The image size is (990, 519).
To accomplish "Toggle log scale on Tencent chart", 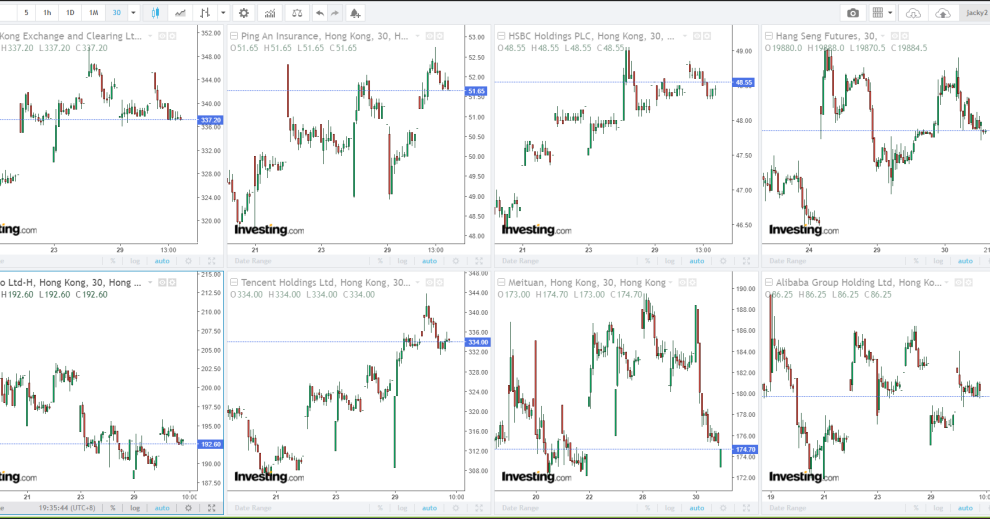I will (402, 508).
